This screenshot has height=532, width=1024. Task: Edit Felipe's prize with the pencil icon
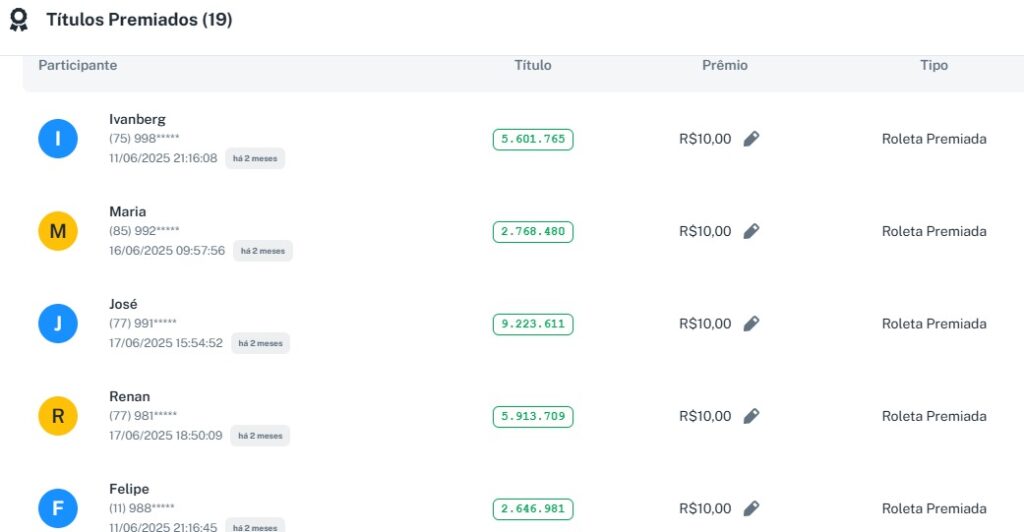point(751,509)
